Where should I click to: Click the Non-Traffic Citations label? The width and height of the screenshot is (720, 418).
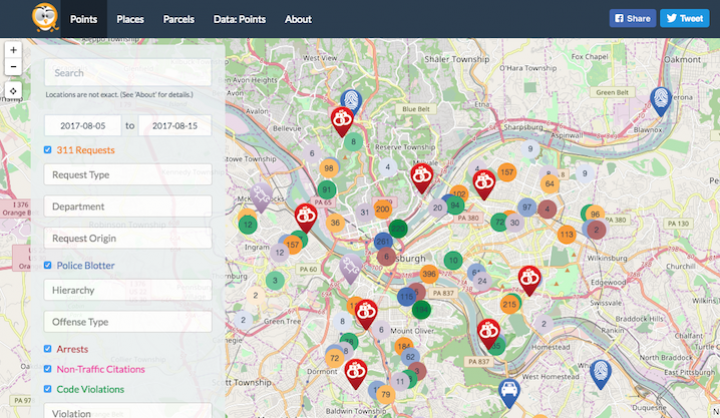(101, 369)
